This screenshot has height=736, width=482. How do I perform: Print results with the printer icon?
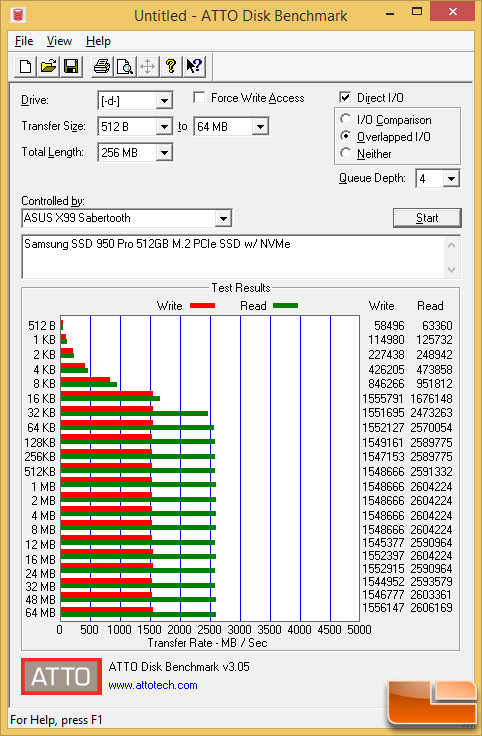[x=101, y=66]
